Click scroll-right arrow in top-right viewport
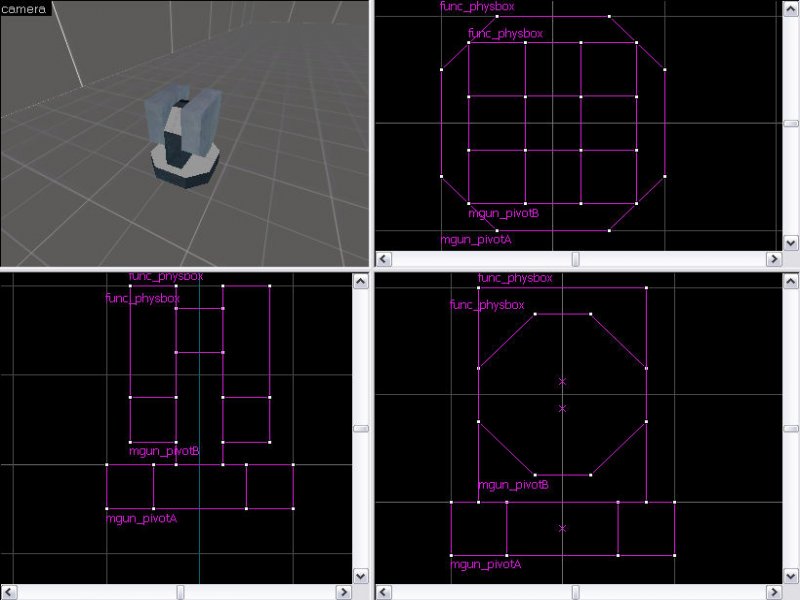 pos(773,259)
